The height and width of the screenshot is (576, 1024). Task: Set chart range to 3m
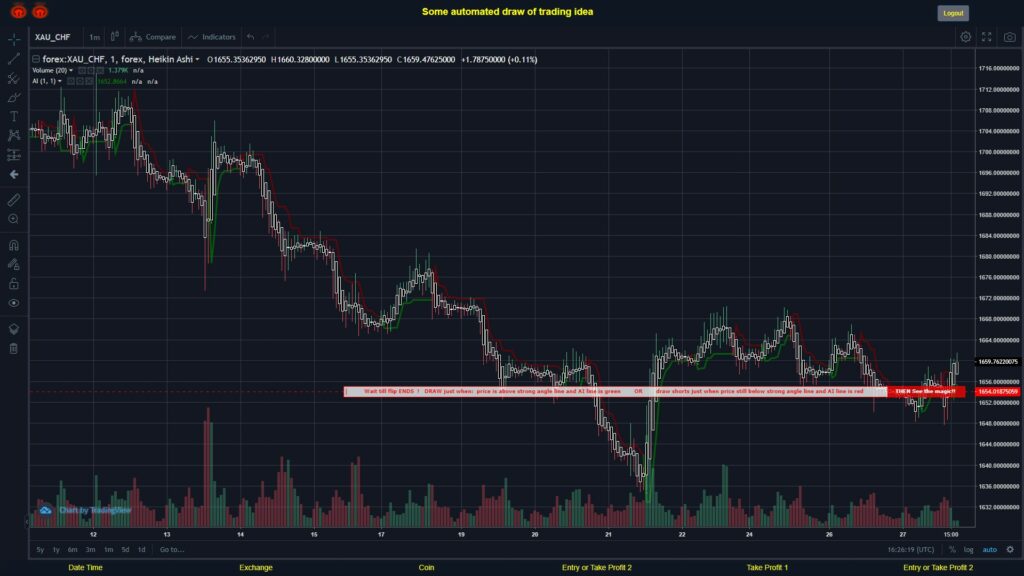[91, 549]
